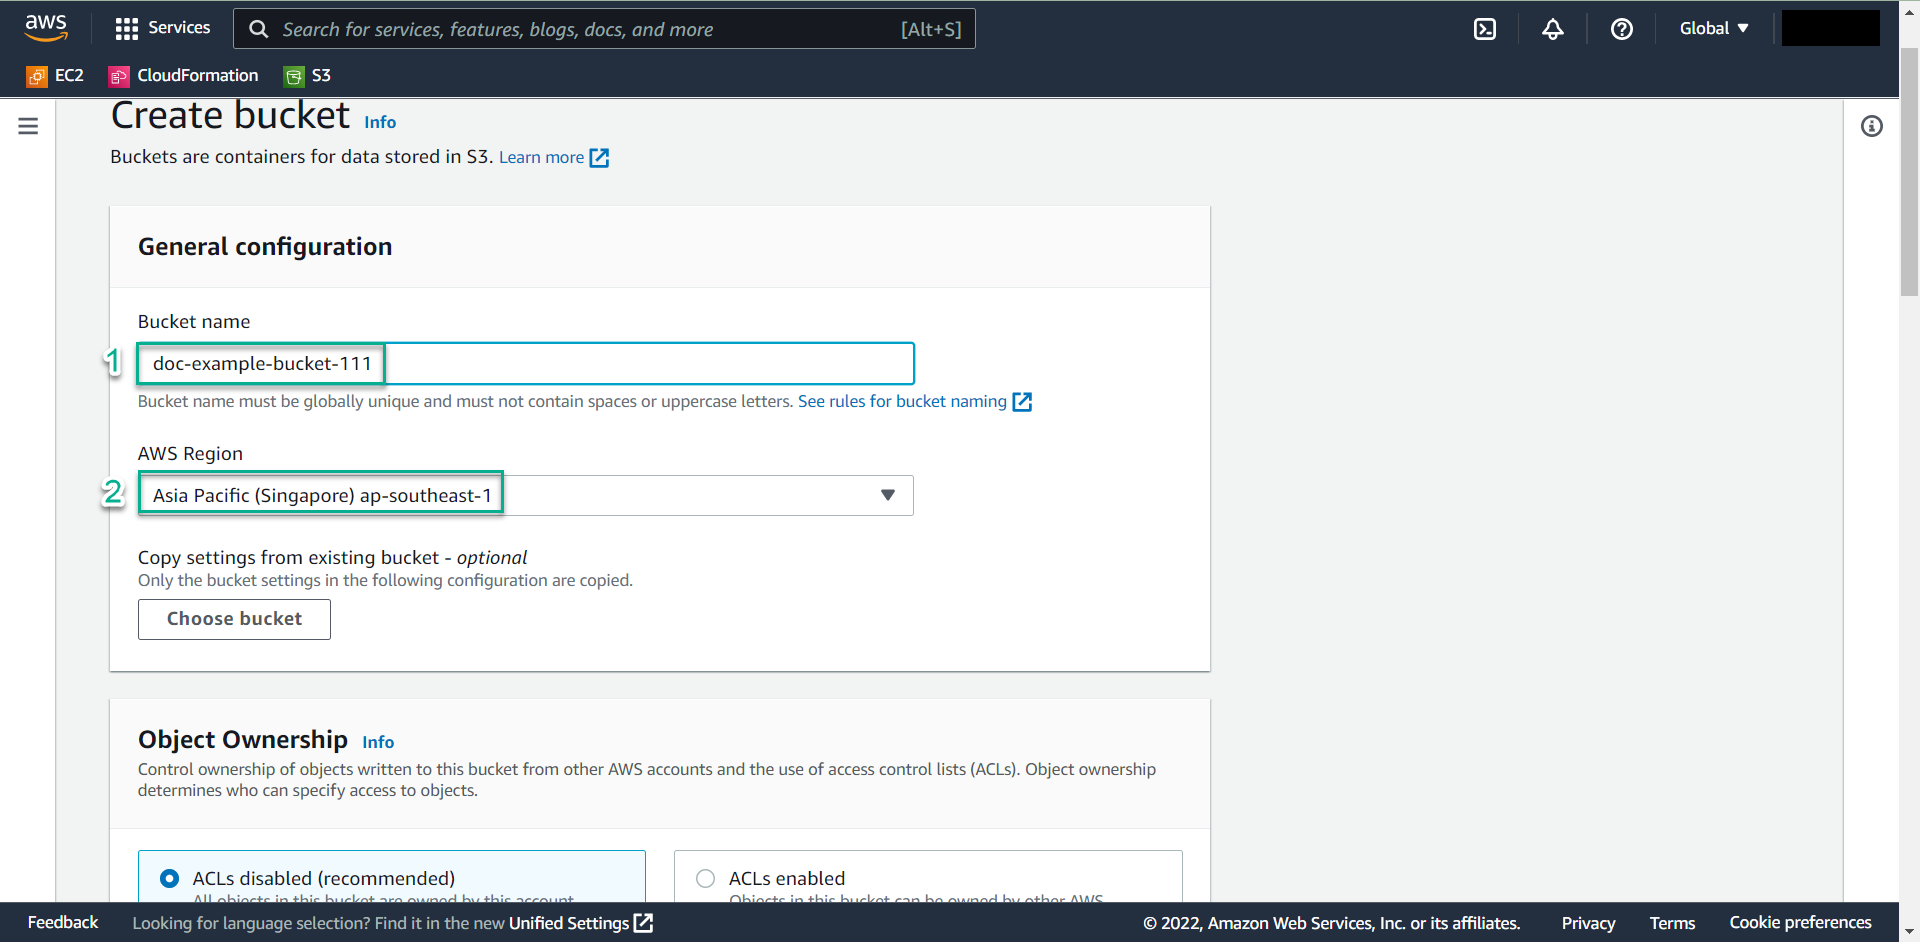
Task: Click the search magnifier icon
Action: click(x=258, y=28)
